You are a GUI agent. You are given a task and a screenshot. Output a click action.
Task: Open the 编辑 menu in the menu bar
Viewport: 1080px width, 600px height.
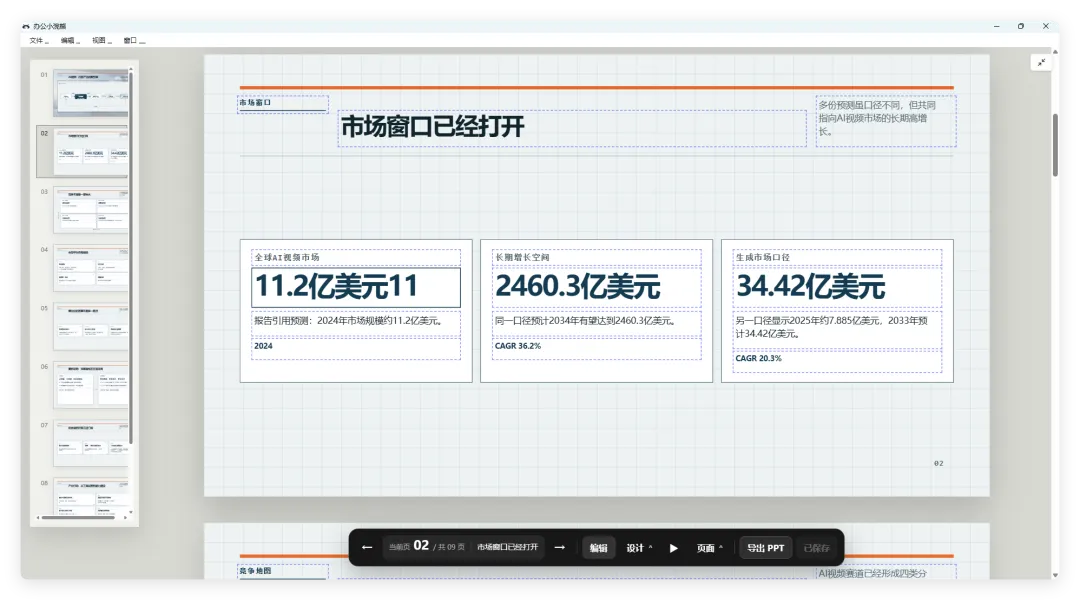(x=70, y=41)
